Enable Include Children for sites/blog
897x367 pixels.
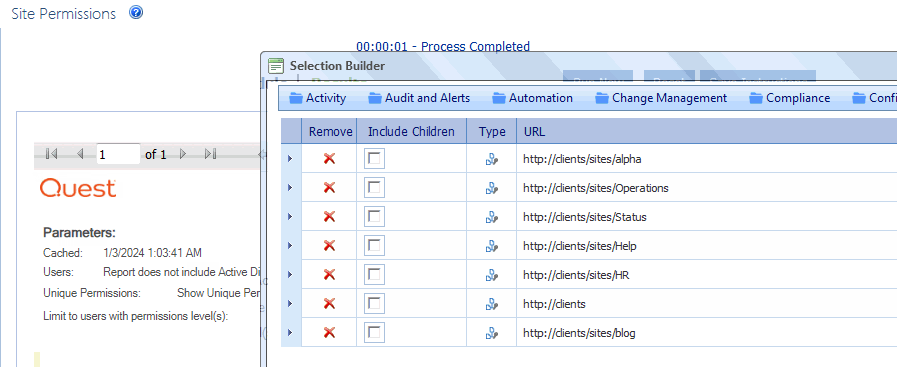[x=375, y=333]
